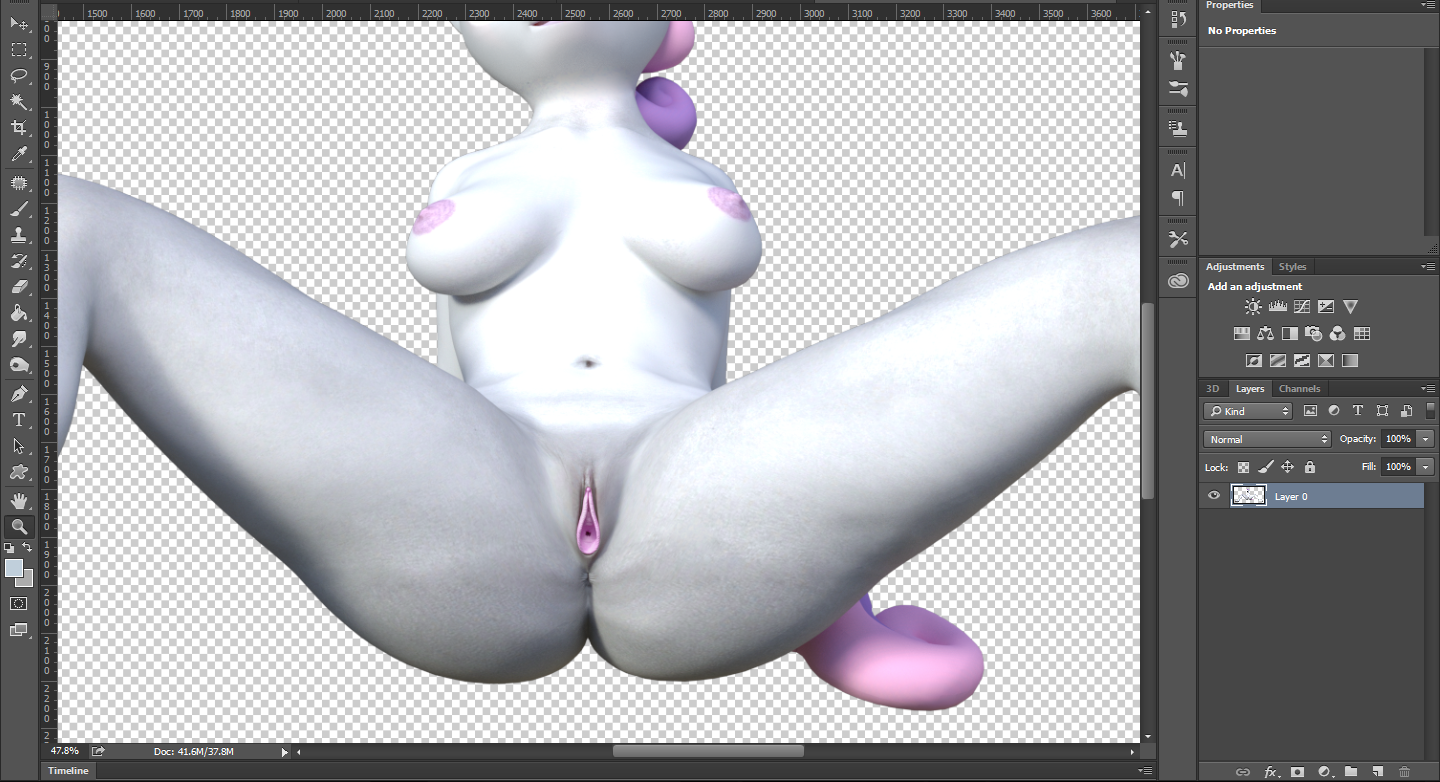Viewport: 1440px width, 782px height.
Task: Select the Crop tool
Action: pos(19,128)
